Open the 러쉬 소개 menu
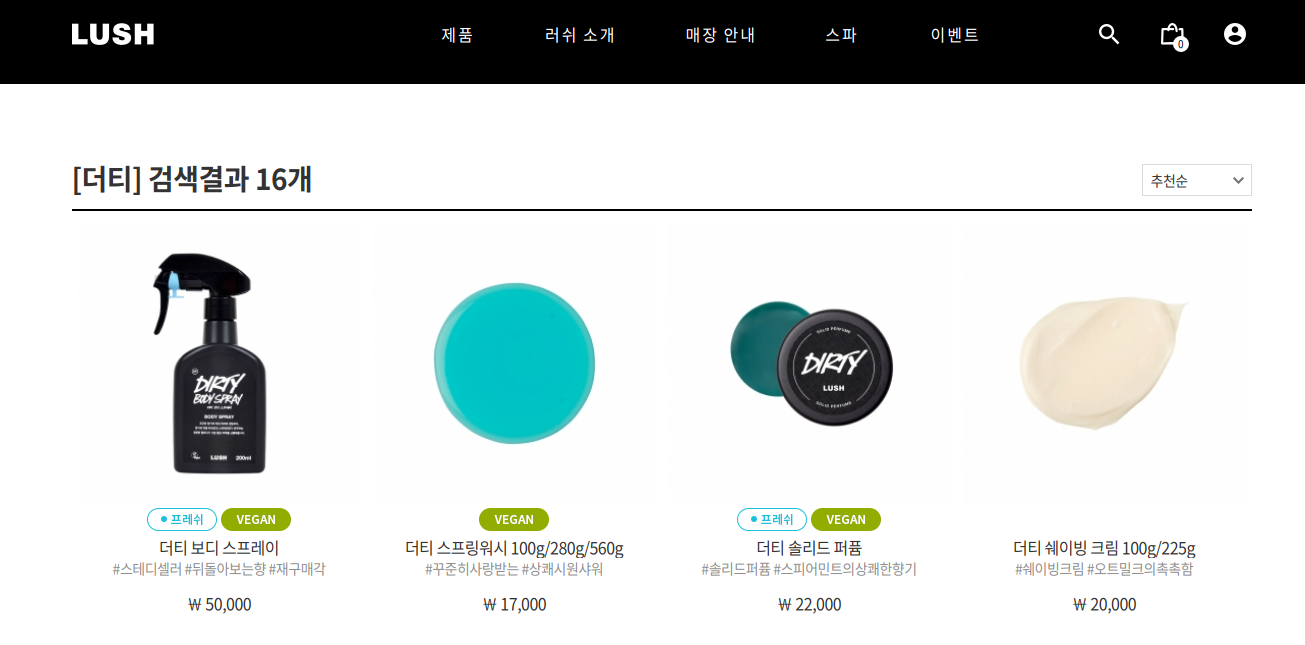 pos(580,35)
